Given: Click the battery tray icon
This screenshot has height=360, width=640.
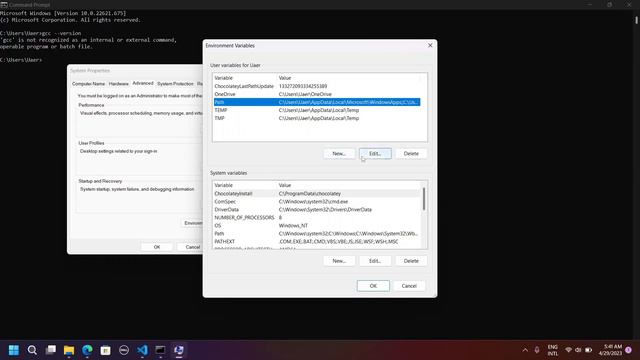Looking at the screenshot, I should click(588, 350).
